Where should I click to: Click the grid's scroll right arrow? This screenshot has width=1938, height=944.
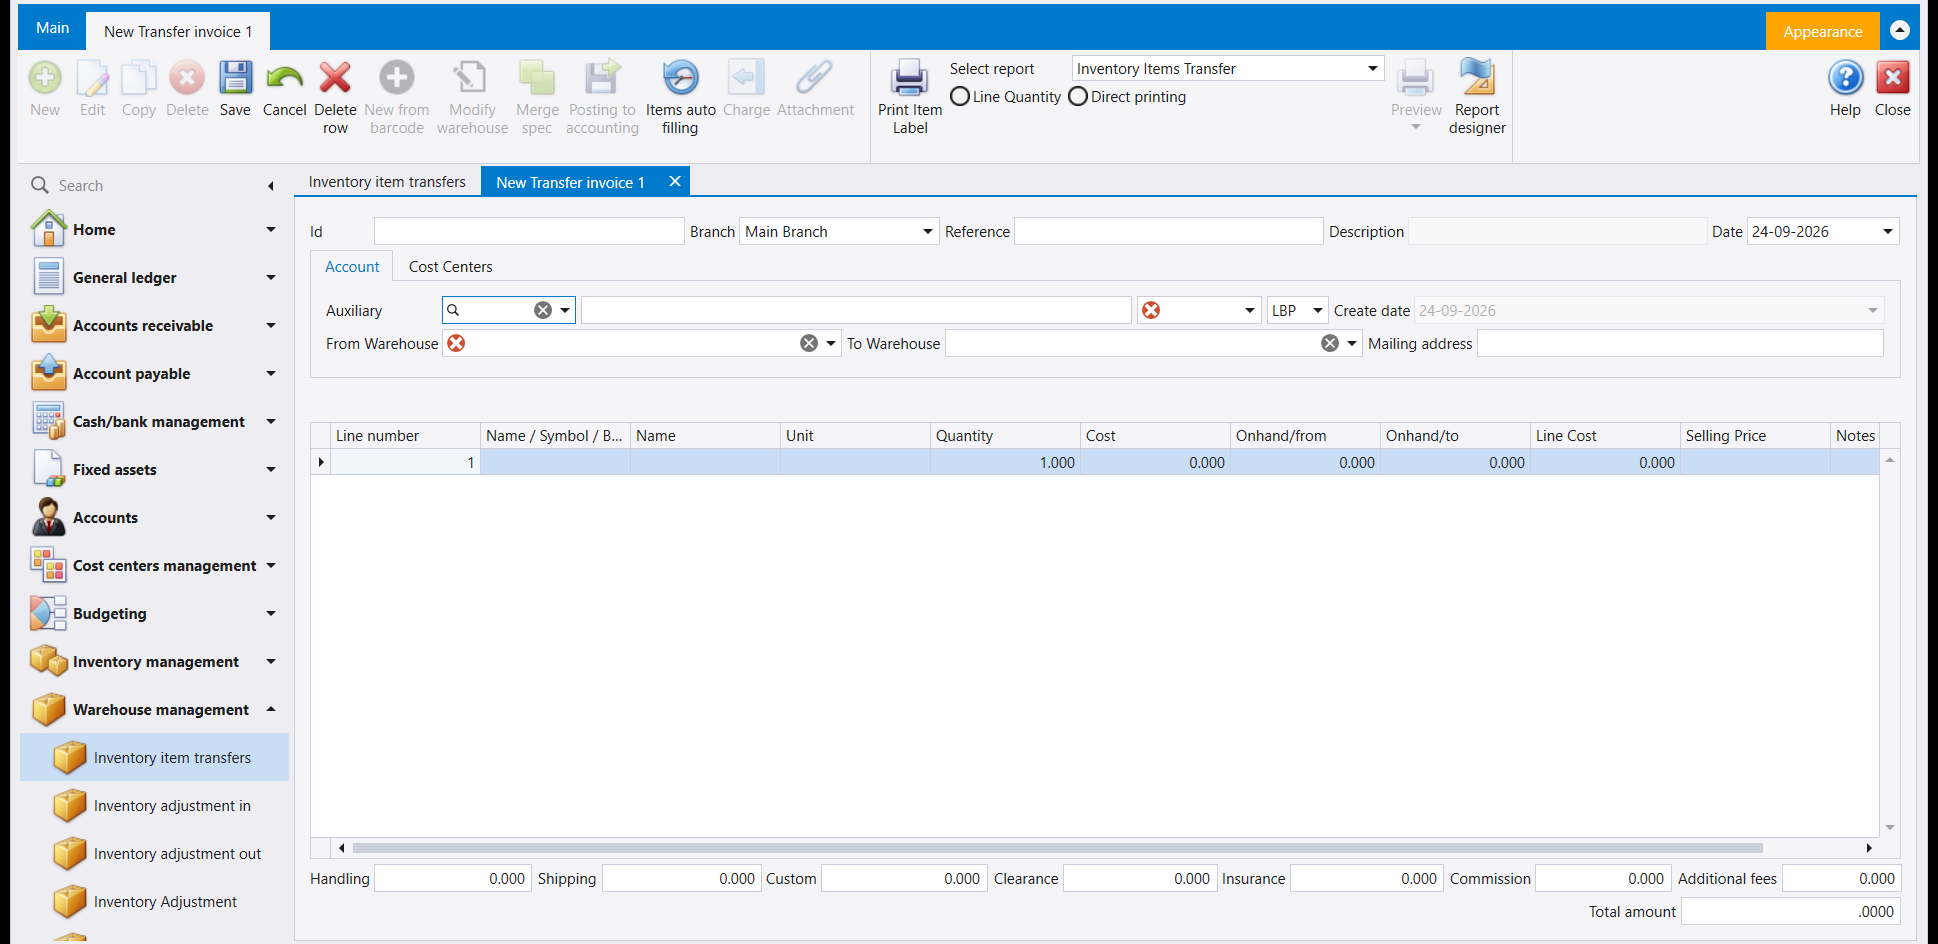(x=1869, y=848)
